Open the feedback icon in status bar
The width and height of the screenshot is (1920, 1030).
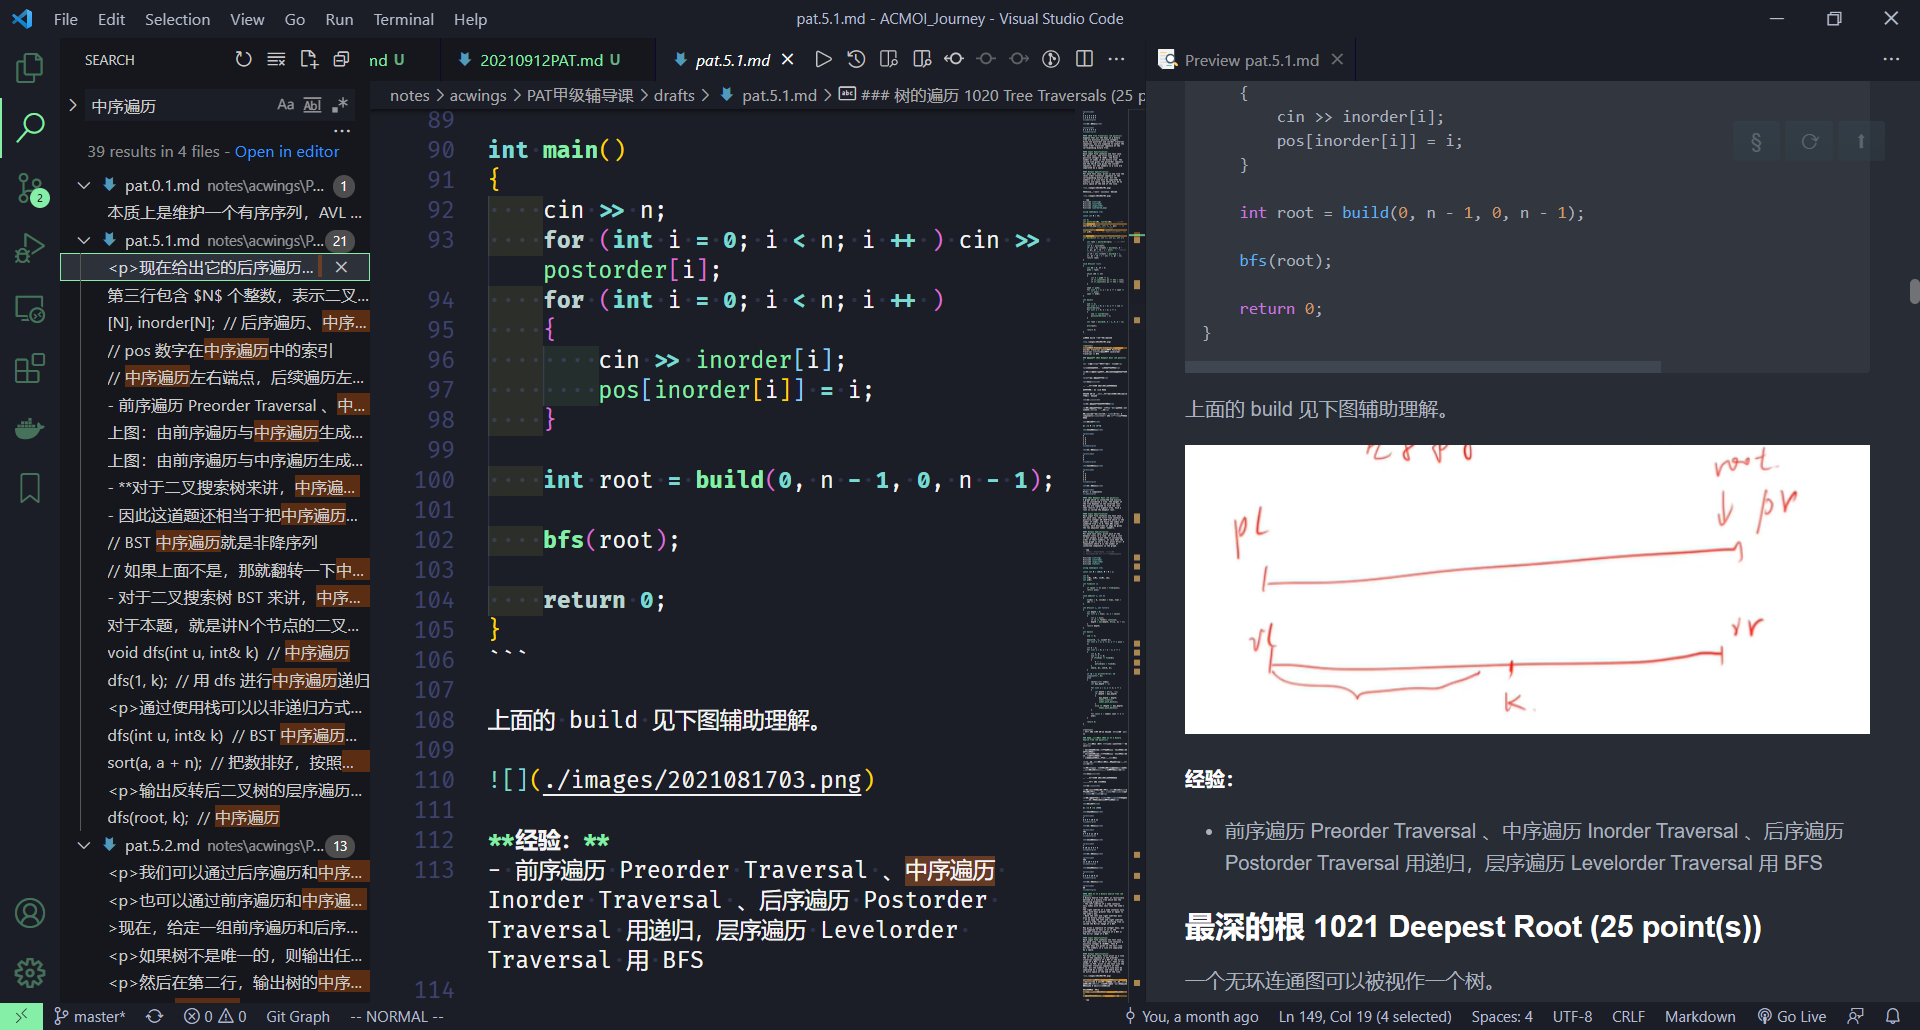click(x=1856, y=1016)
